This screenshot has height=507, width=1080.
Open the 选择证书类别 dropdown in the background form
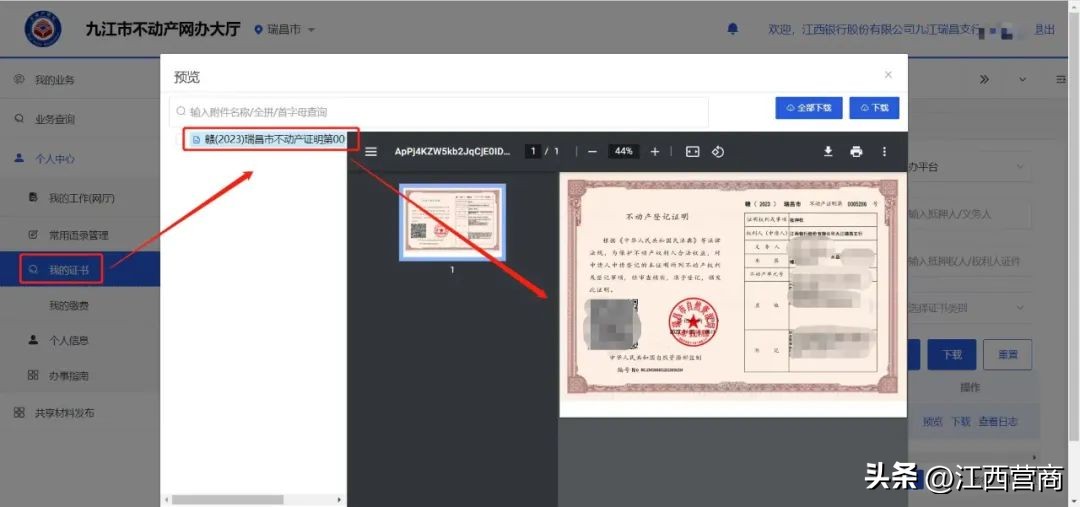[x=970, y=308]
